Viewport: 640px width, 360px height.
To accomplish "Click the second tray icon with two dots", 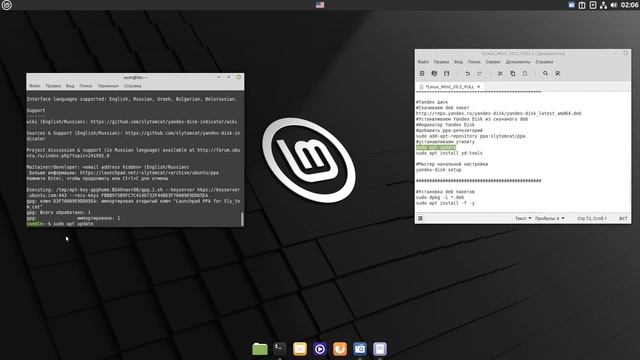I will [x=582, y=5].
